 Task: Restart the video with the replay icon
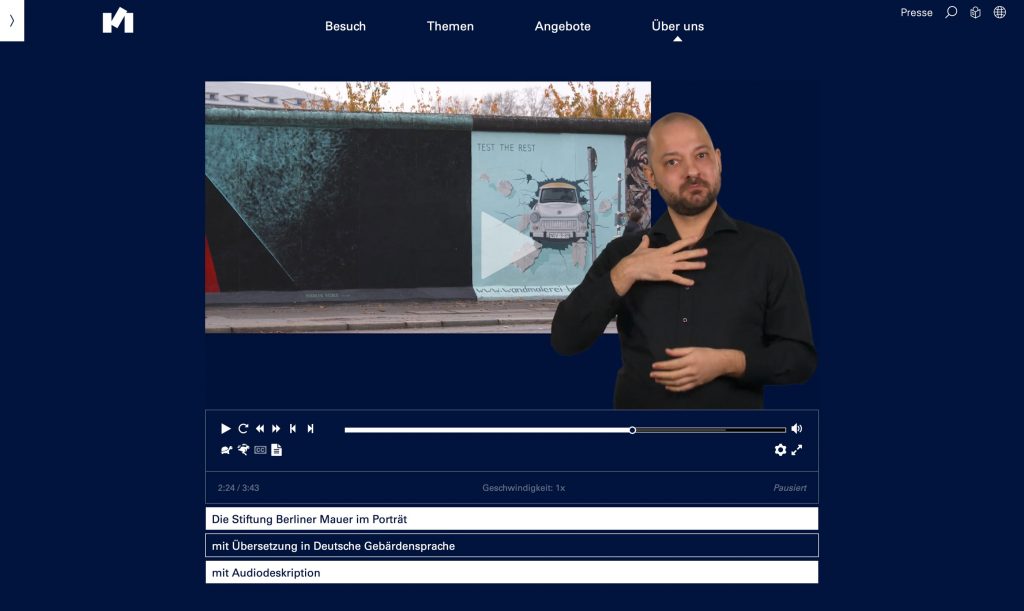pos(243,429)
